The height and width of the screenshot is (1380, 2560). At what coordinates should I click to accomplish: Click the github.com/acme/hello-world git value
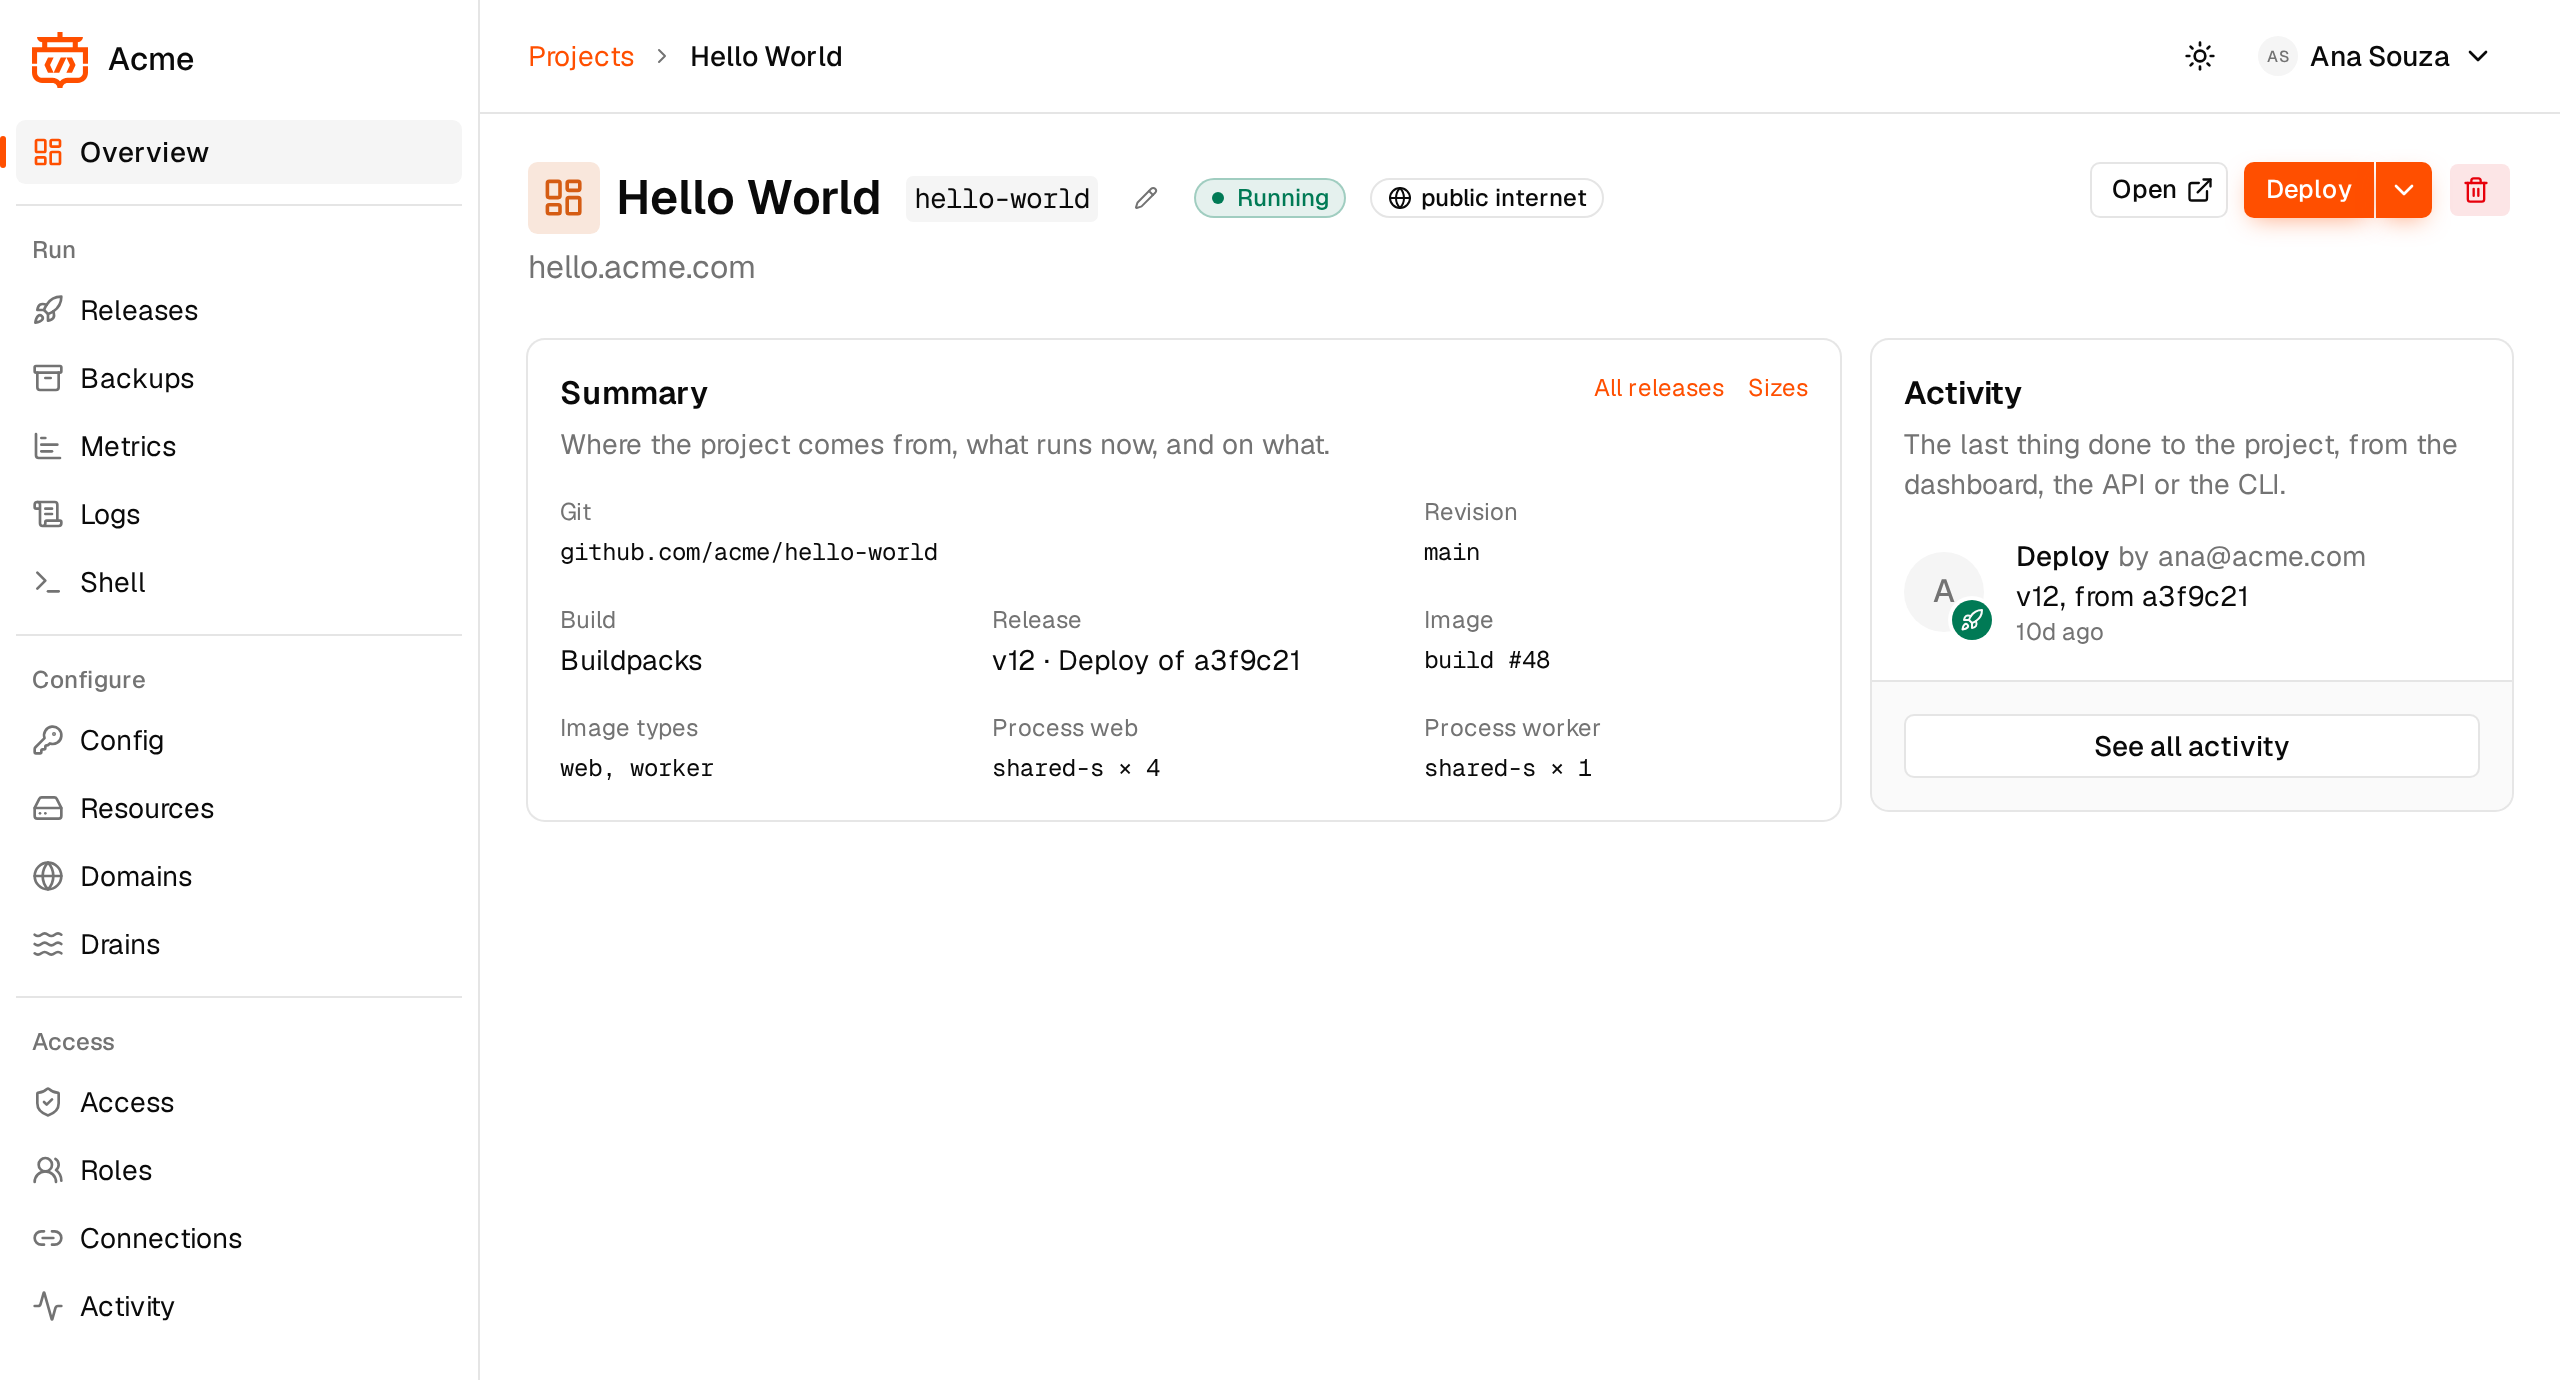tap(749, 552)
